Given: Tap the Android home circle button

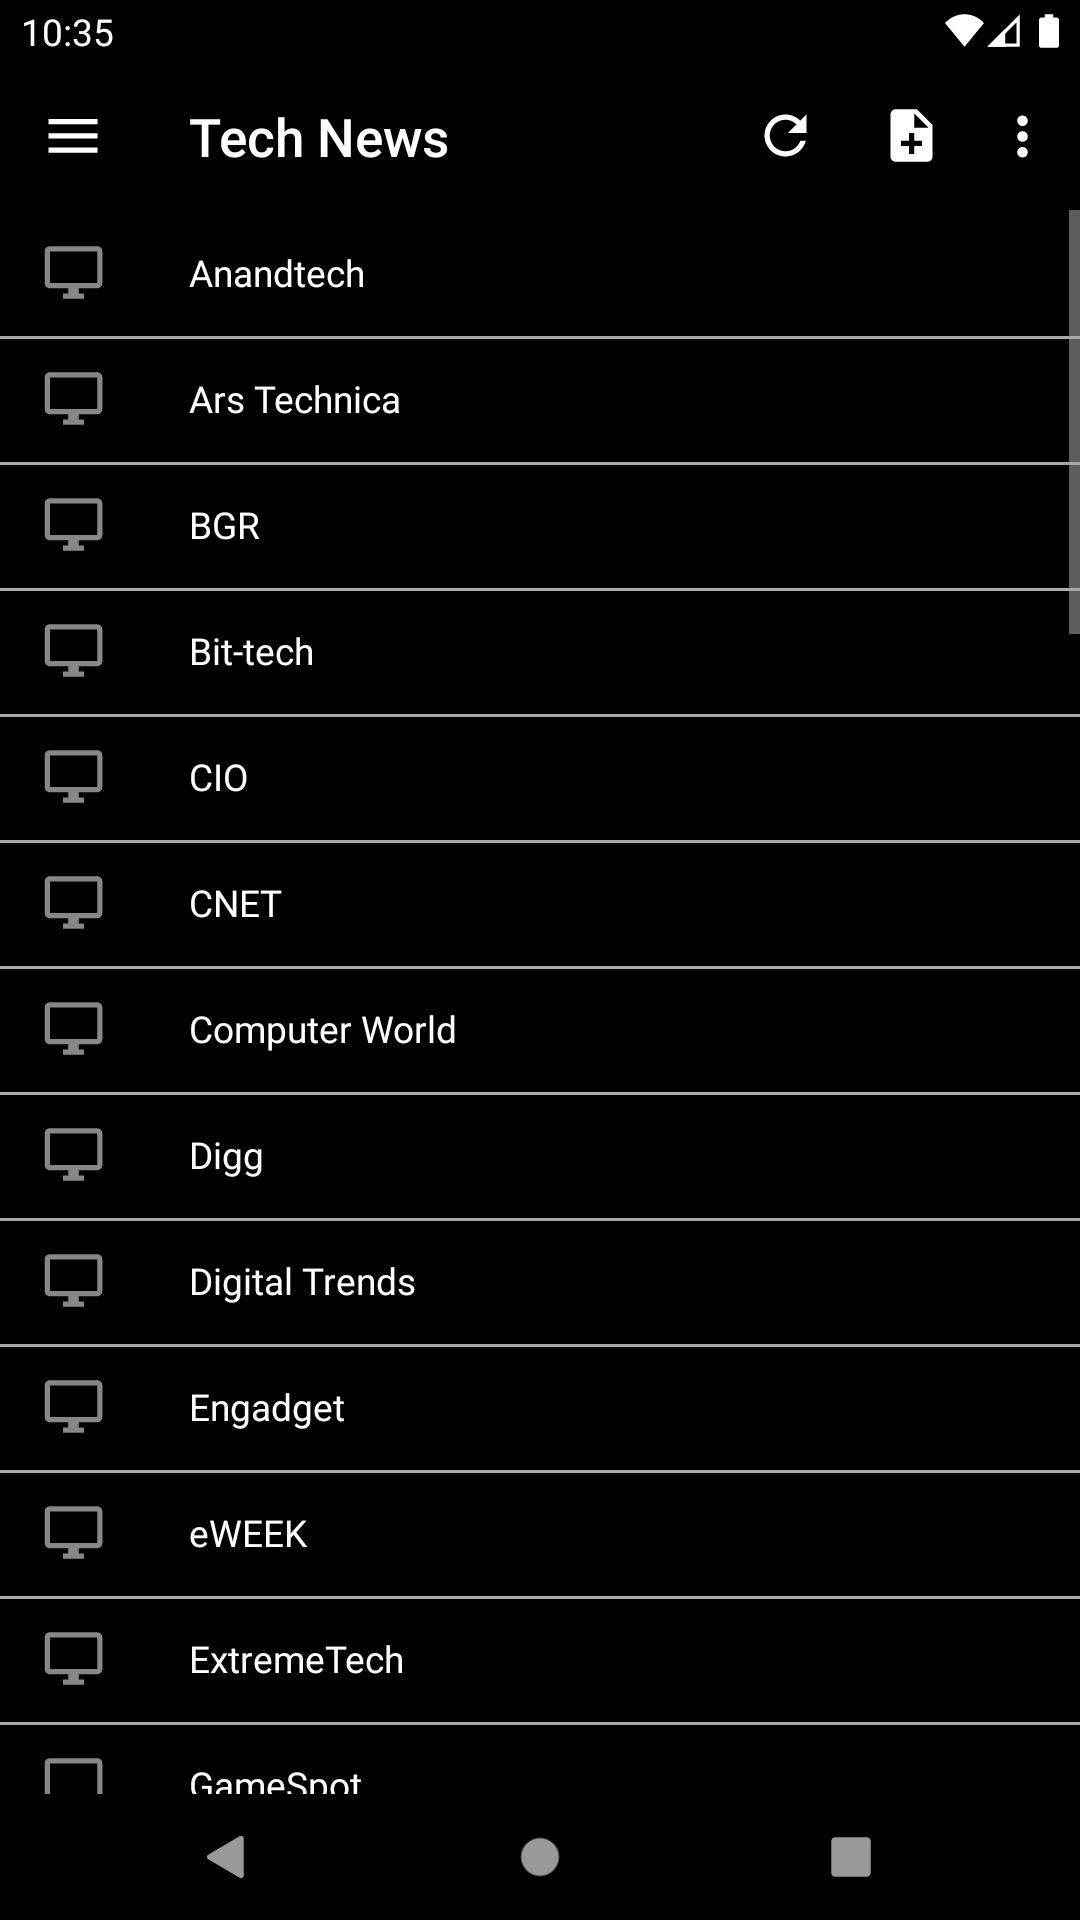Looking at the screenshot, I should (x=540, y=1857).
